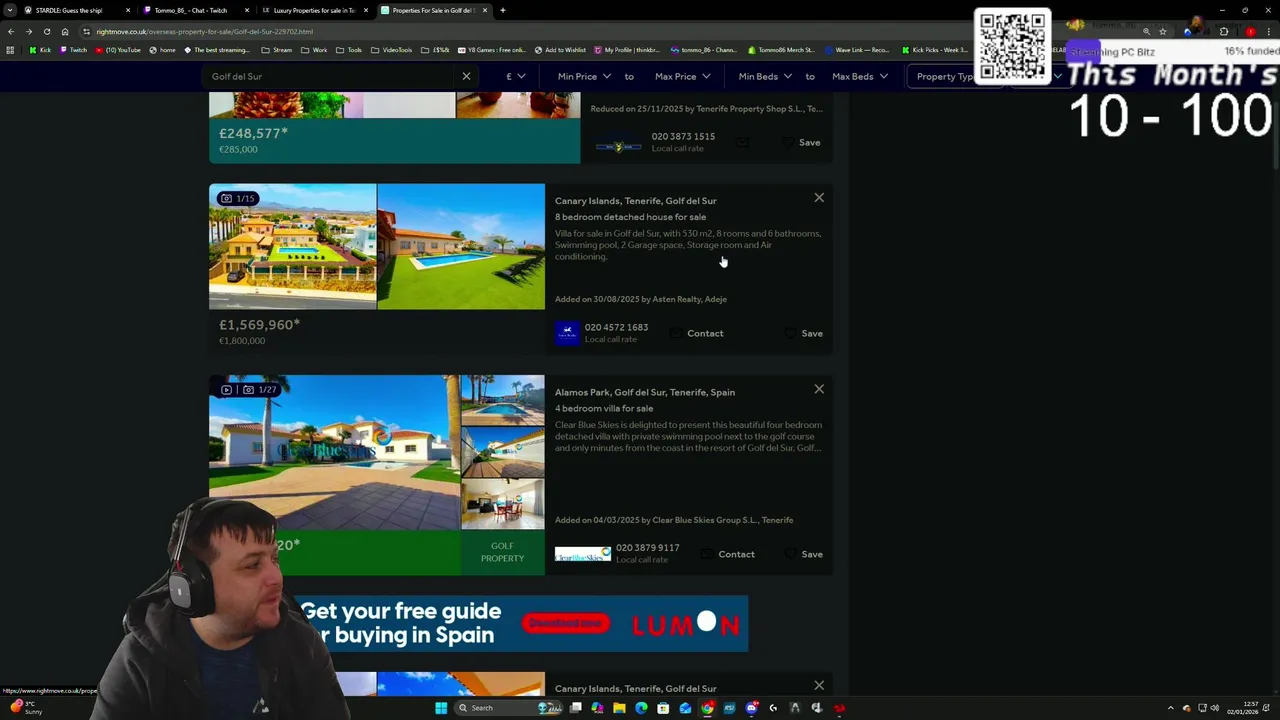Viewport: 1280px width, 720px height.
Task: Save the £248,577 reduced listing
Action: point(802,142)
